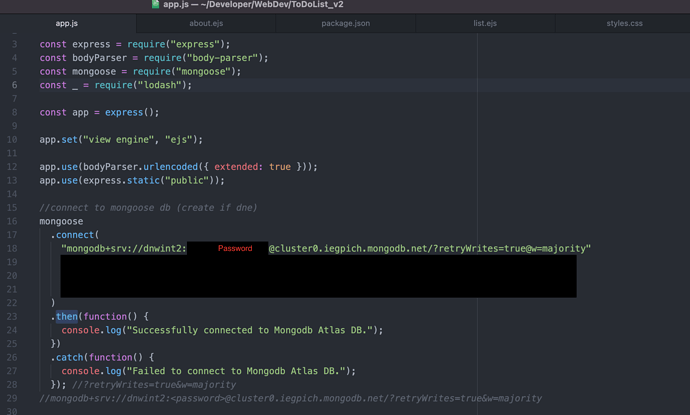
Task: Place cursor on highlighted "then" keyword
Action: pos(66,316)
